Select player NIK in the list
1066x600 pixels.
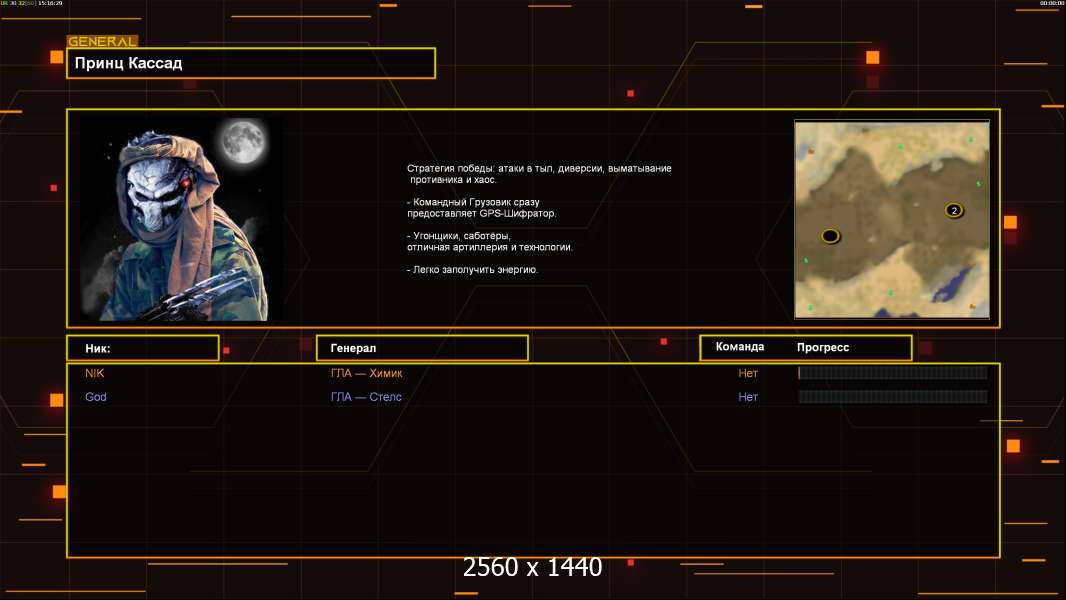94,373
